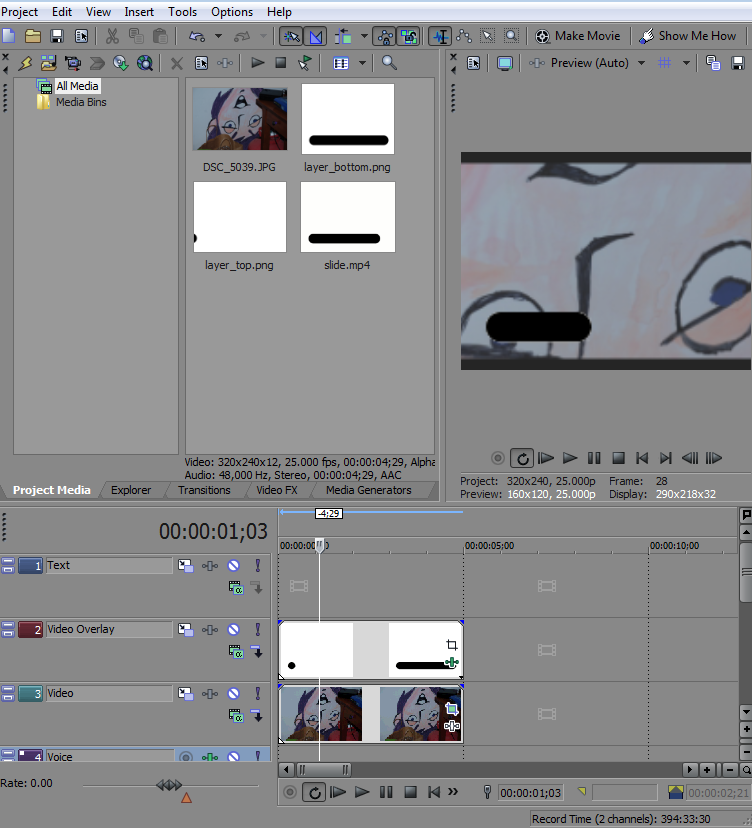Open the Views dropdown in Project Media
Screen dimensions: 752x828
[x=362, y=63]
